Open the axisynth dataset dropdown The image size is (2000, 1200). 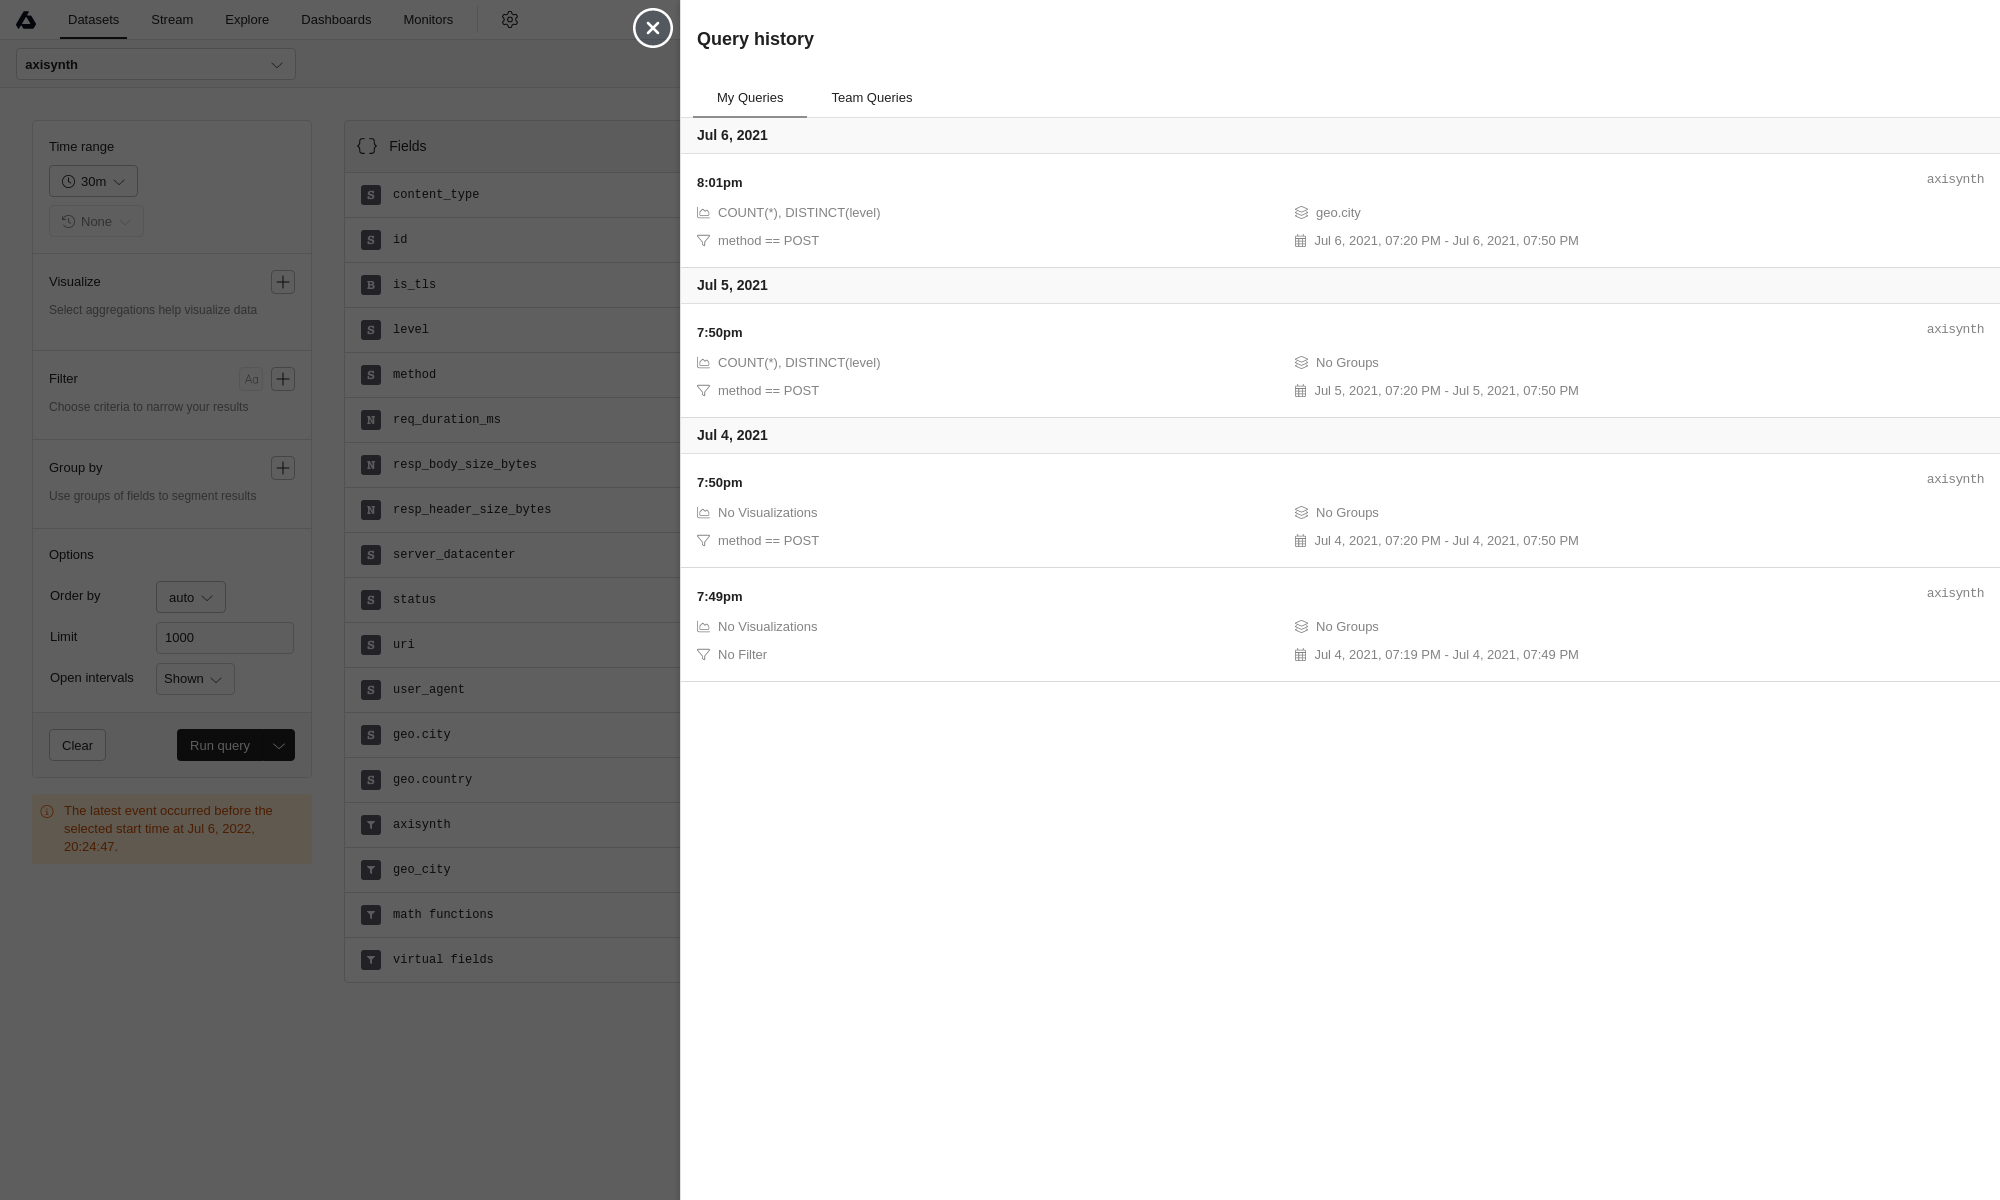156,65
